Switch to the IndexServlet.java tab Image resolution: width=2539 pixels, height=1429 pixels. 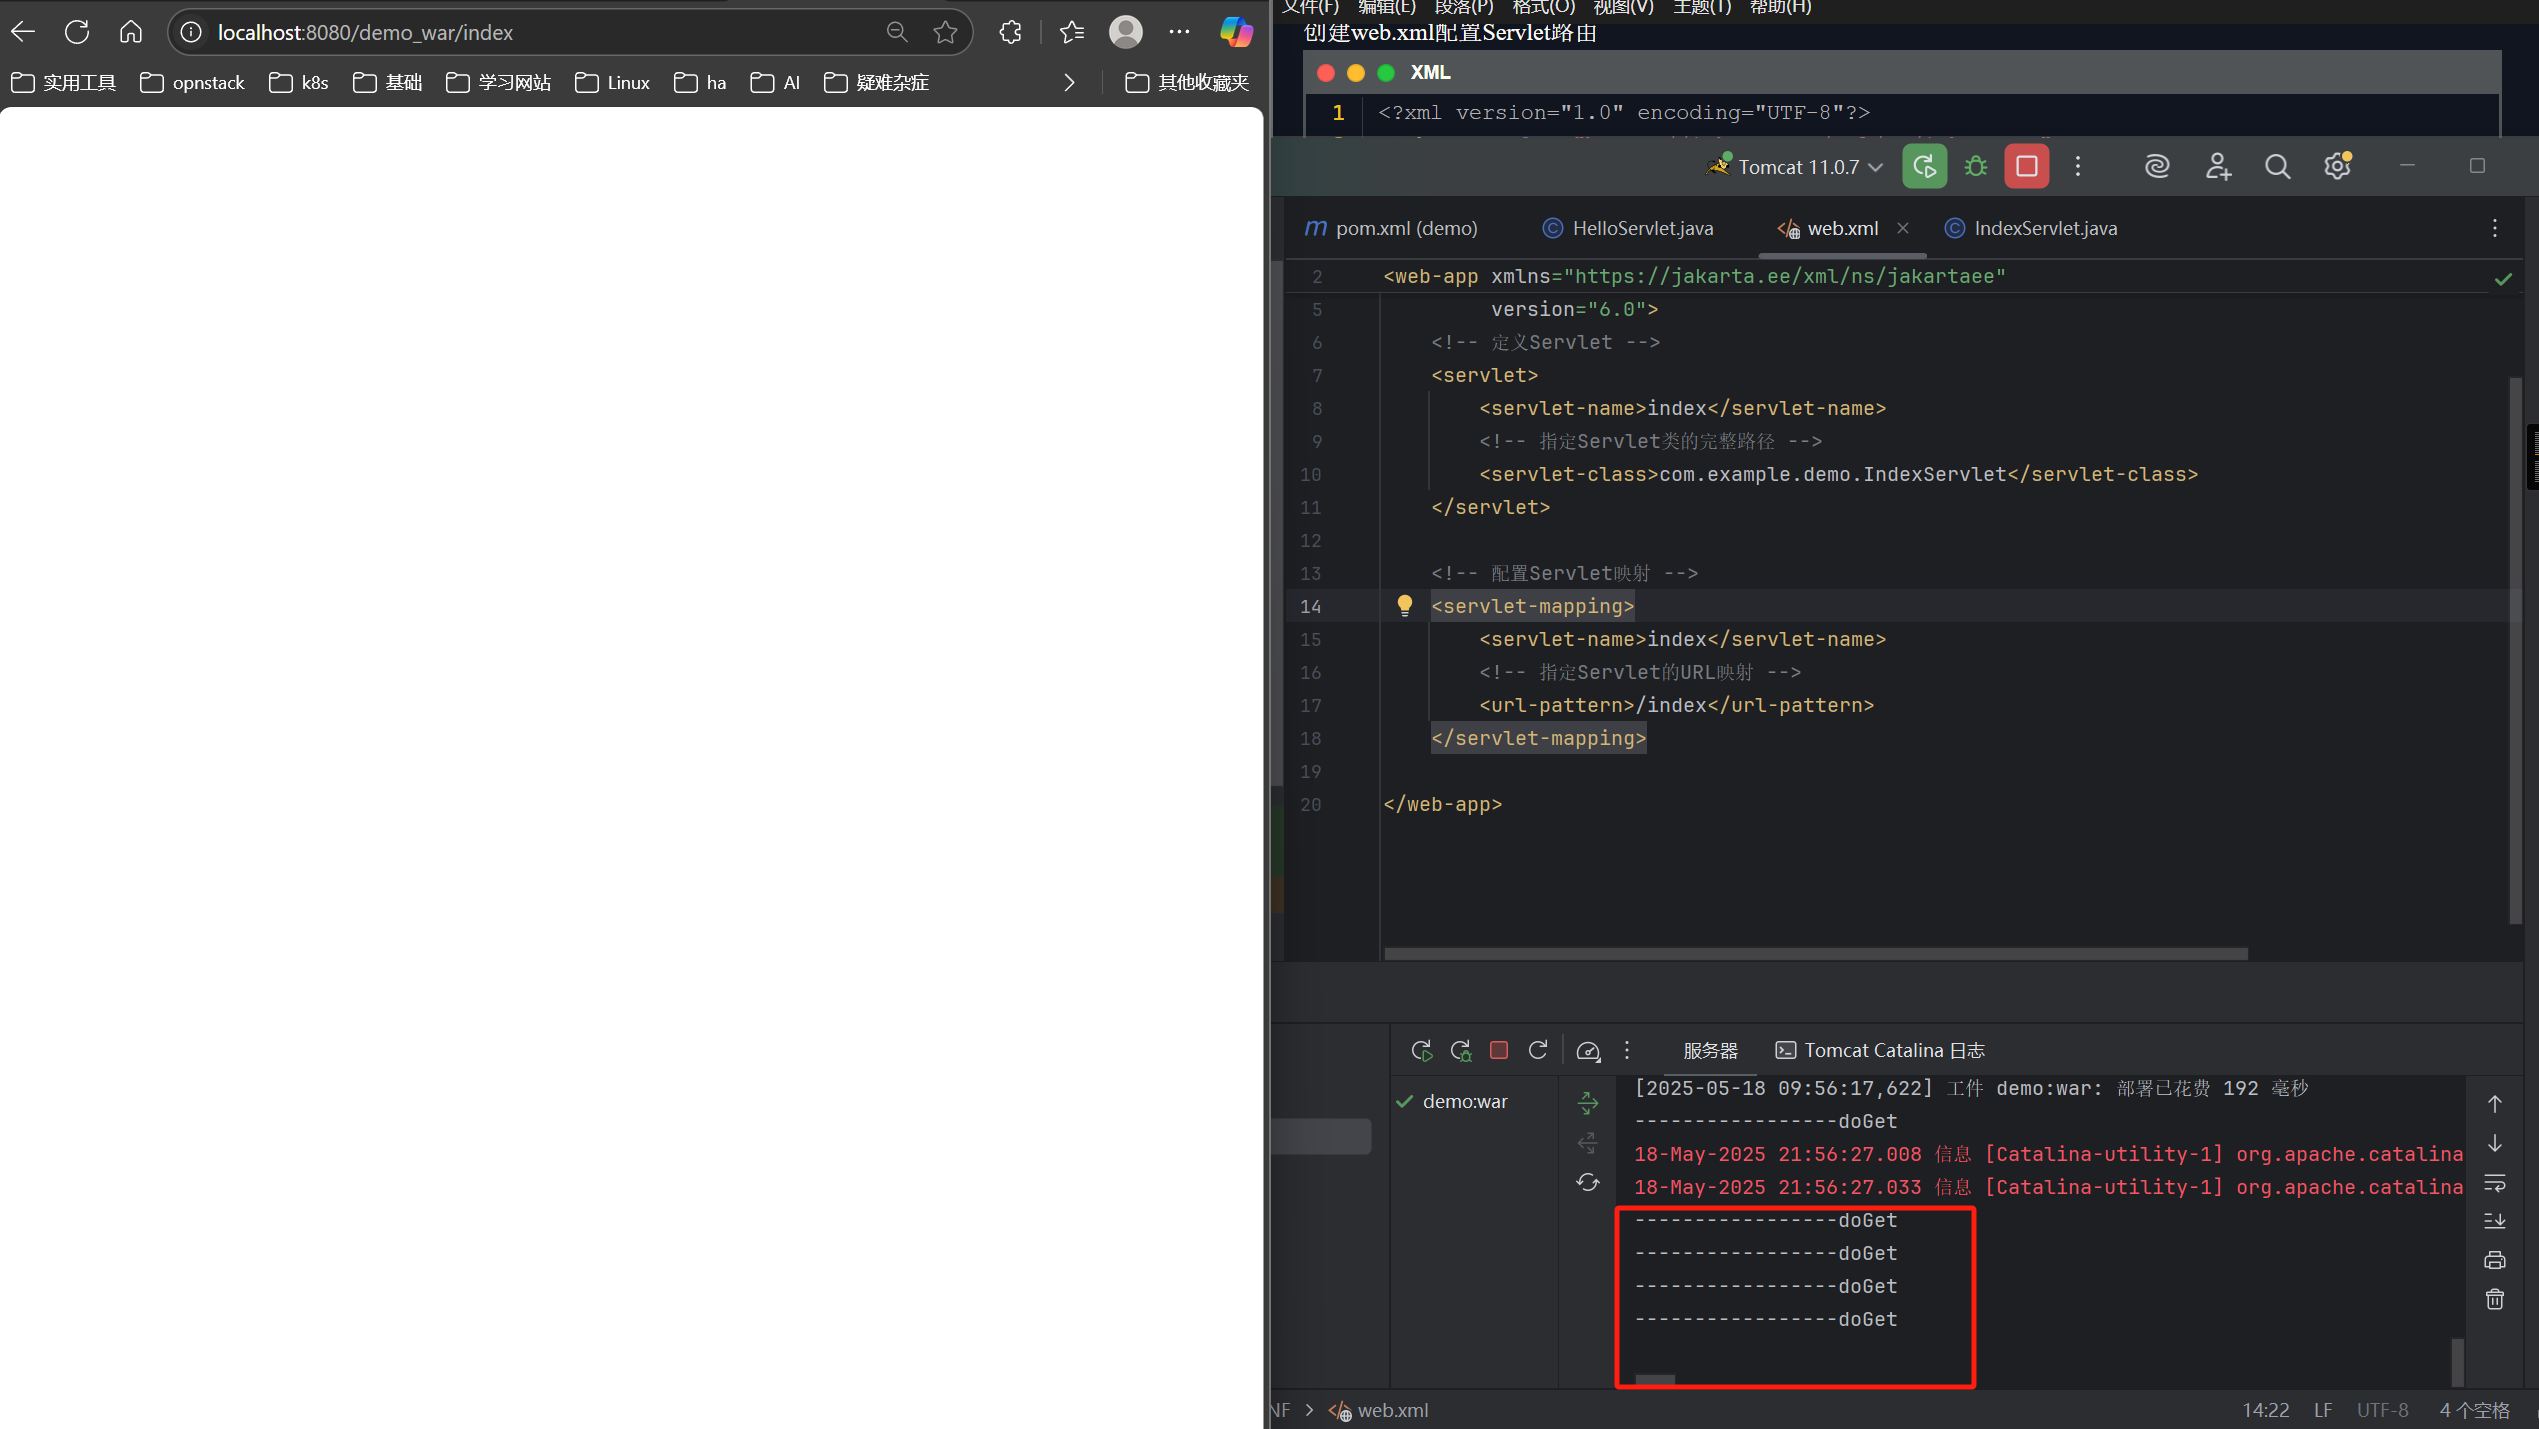pyautogui.click(x=2031, y=228)
